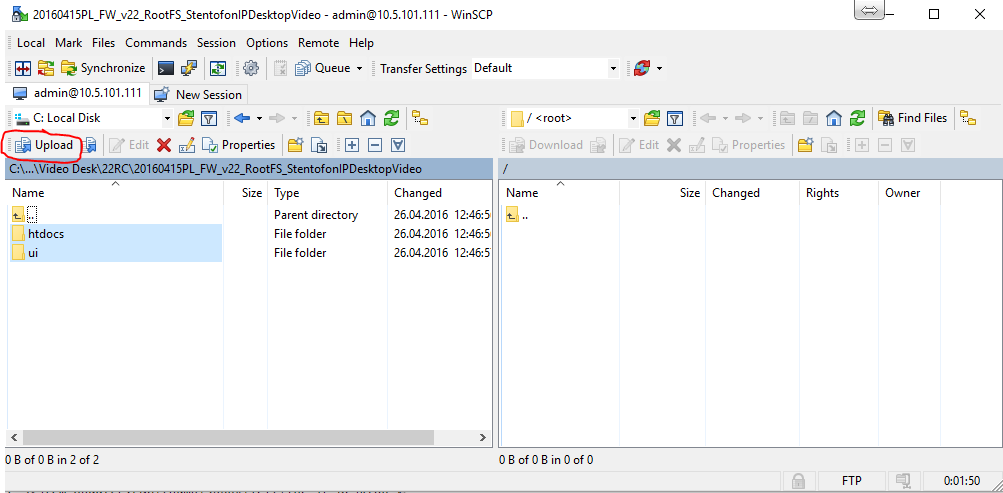The width and height of the screenshot is (1003, 493).
Task: Click the Upload button
Action: coord(44,145)
